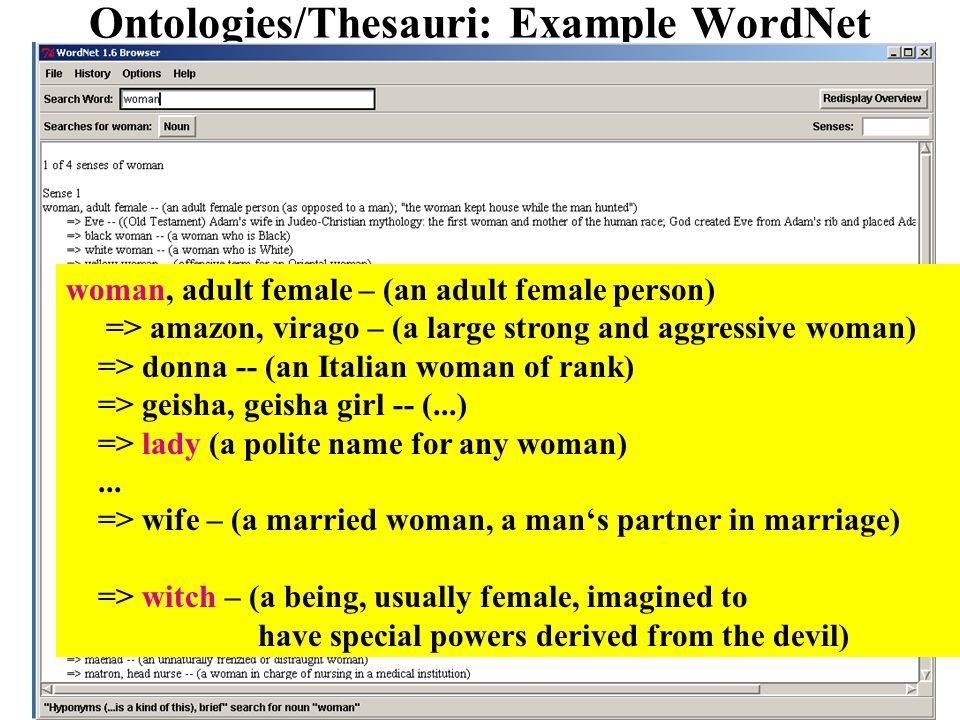Open the Help menu
This screenshot has height=720, width=960.
[184, 73]
